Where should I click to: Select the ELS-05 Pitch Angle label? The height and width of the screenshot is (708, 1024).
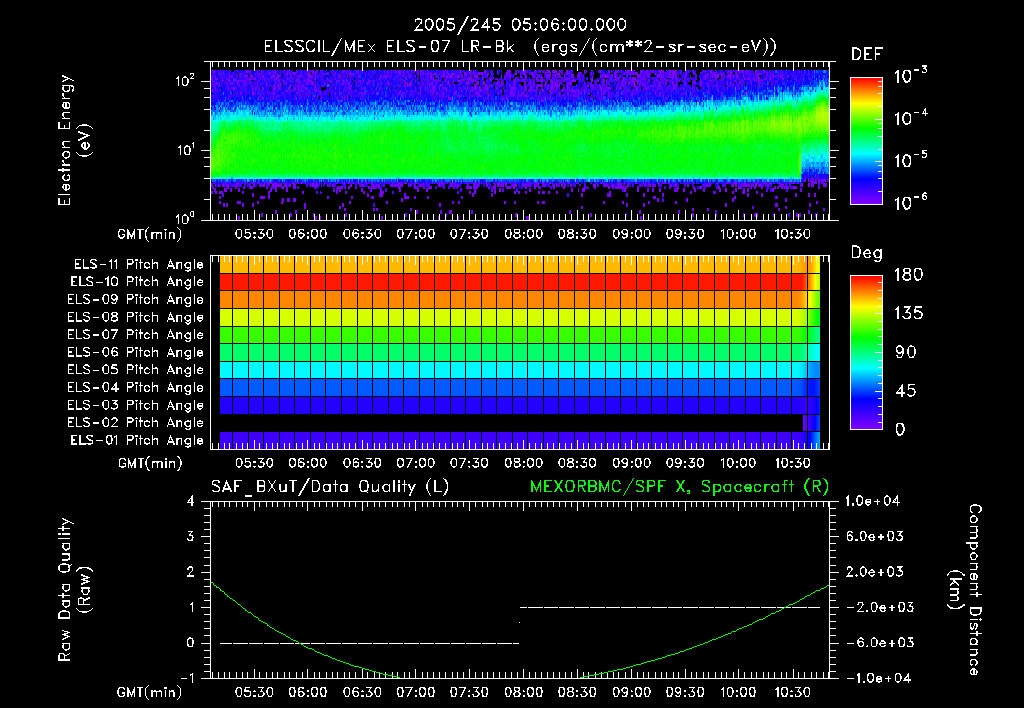click(135, 370)
